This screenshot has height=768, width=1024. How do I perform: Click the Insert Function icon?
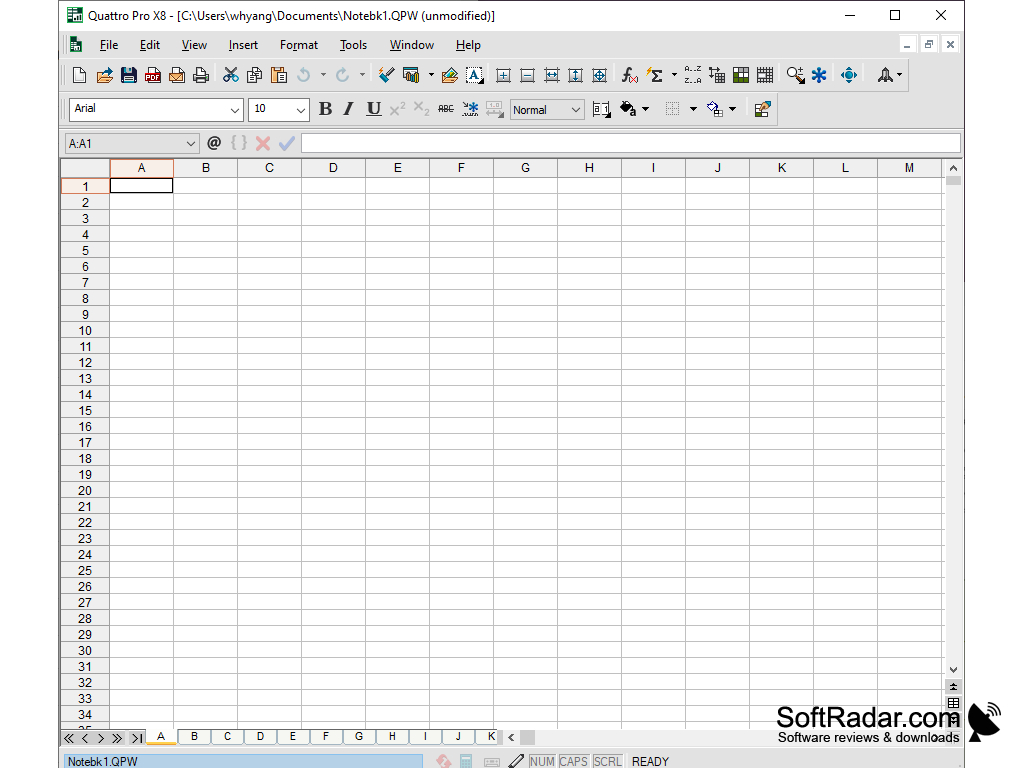click(629, 74)
